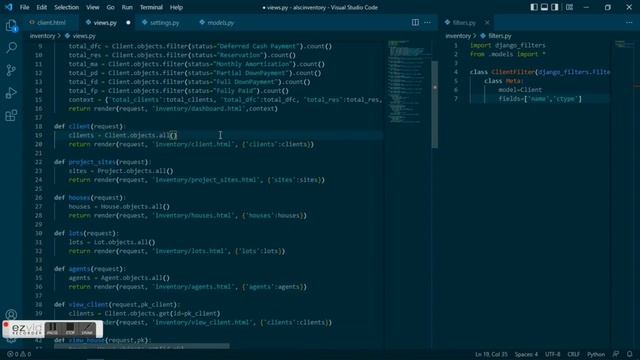Click line number 19 in views.py gutter
This screenshot has height=360, width=640.
coord(38,135)
